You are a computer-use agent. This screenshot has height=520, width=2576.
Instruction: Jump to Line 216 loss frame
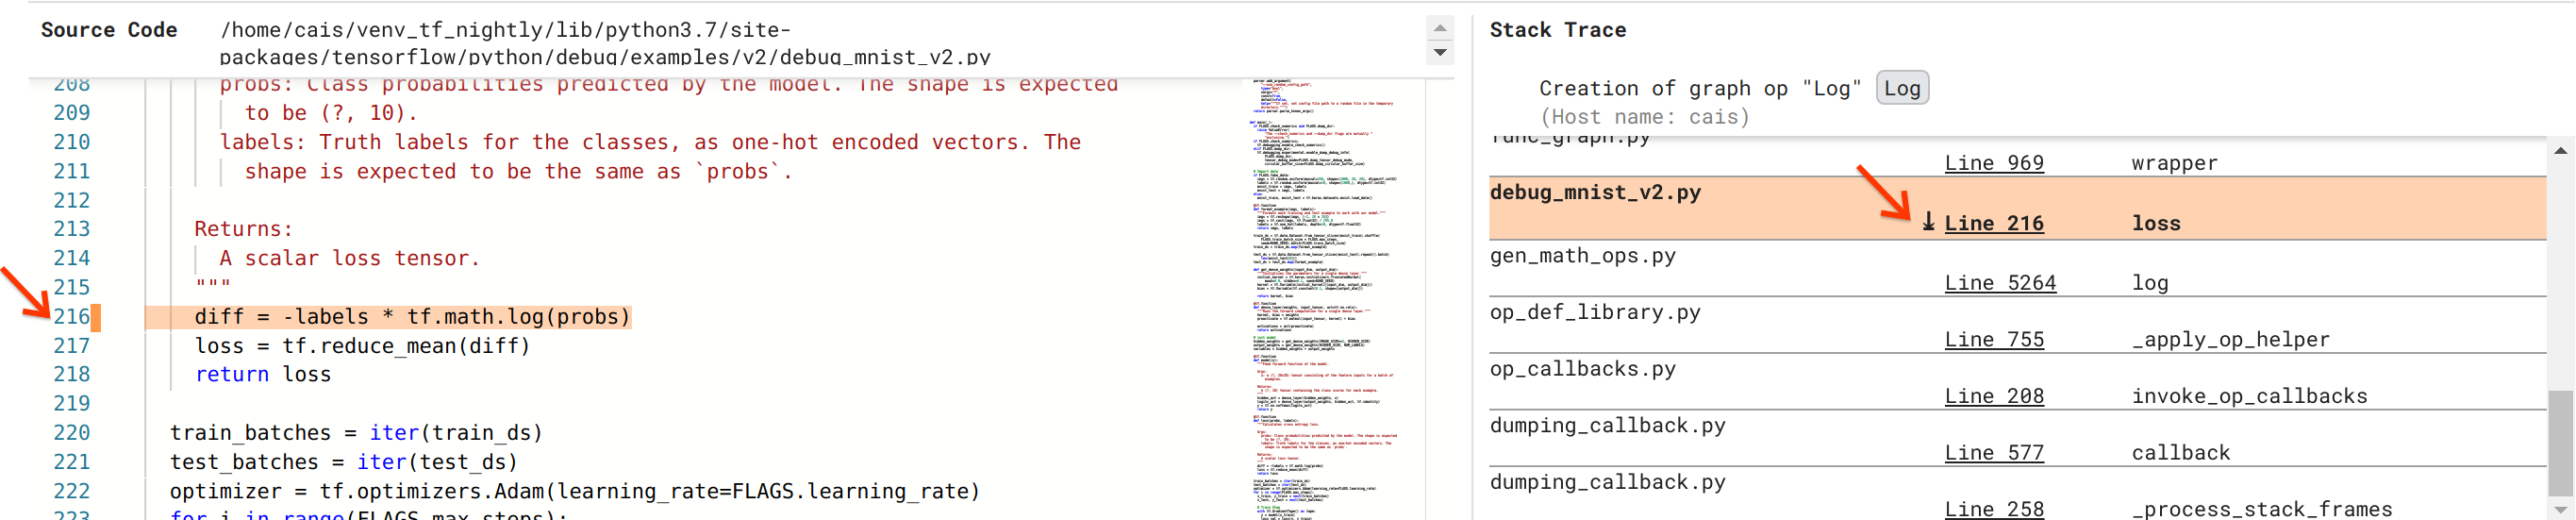pos(1993,223)
